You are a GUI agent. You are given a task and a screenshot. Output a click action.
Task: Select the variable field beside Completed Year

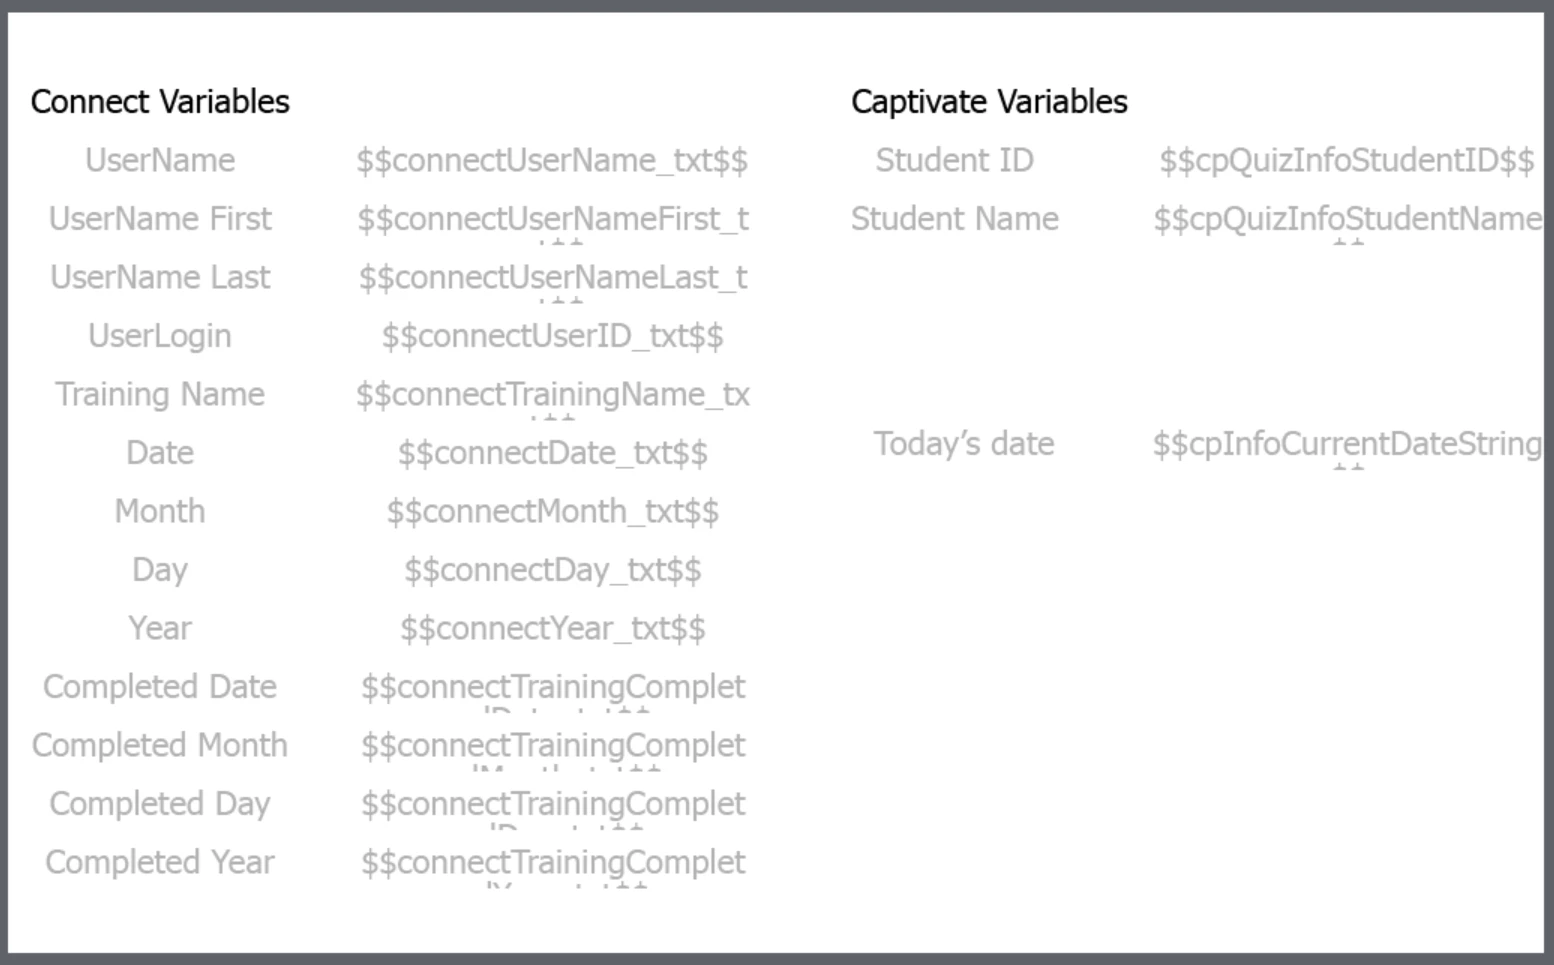click(553, 863)
